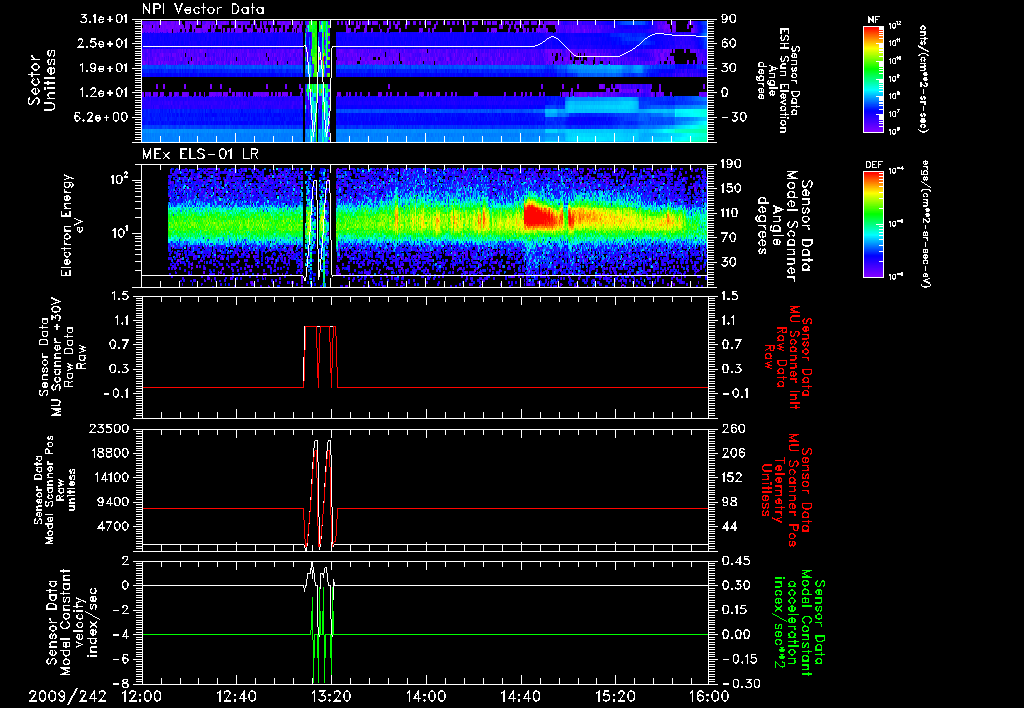Screen dimensions: 1024x708
Task: Click the '3.1e+01' sector tick value
Action: click(x=105, y=19)
